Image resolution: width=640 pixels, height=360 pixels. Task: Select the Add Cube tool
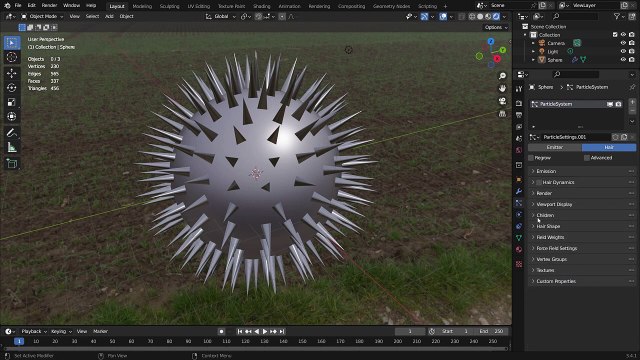pos(12,164)
